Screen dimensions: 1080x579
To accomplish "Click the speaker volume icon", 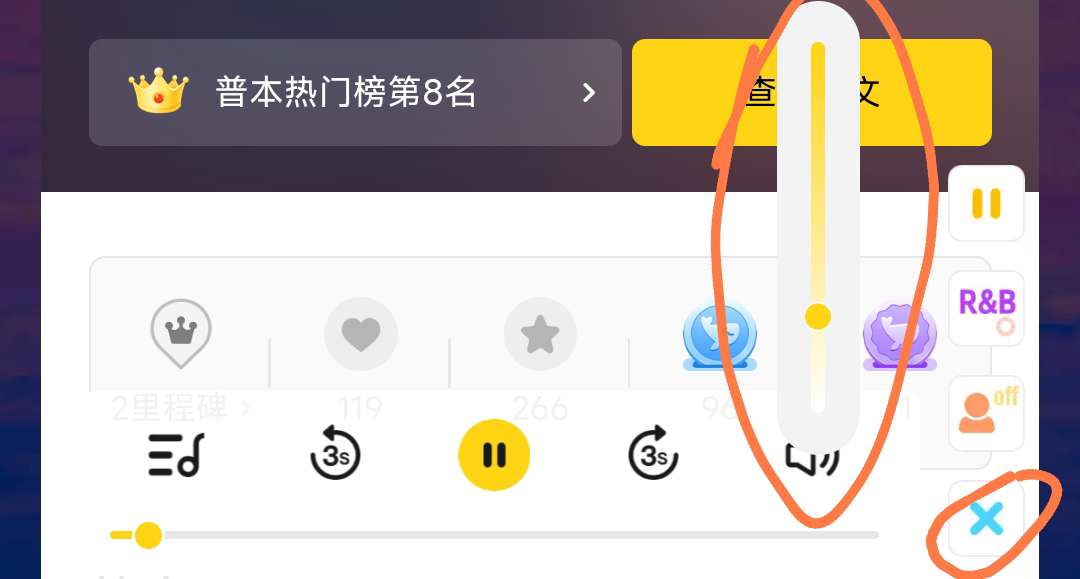I will [x=812, y=459].
